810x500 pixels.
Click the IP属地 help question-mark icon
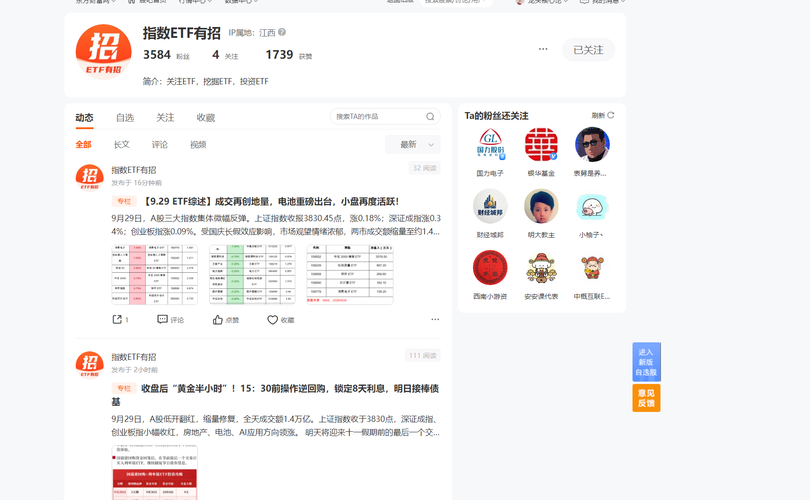pos(282,32)
